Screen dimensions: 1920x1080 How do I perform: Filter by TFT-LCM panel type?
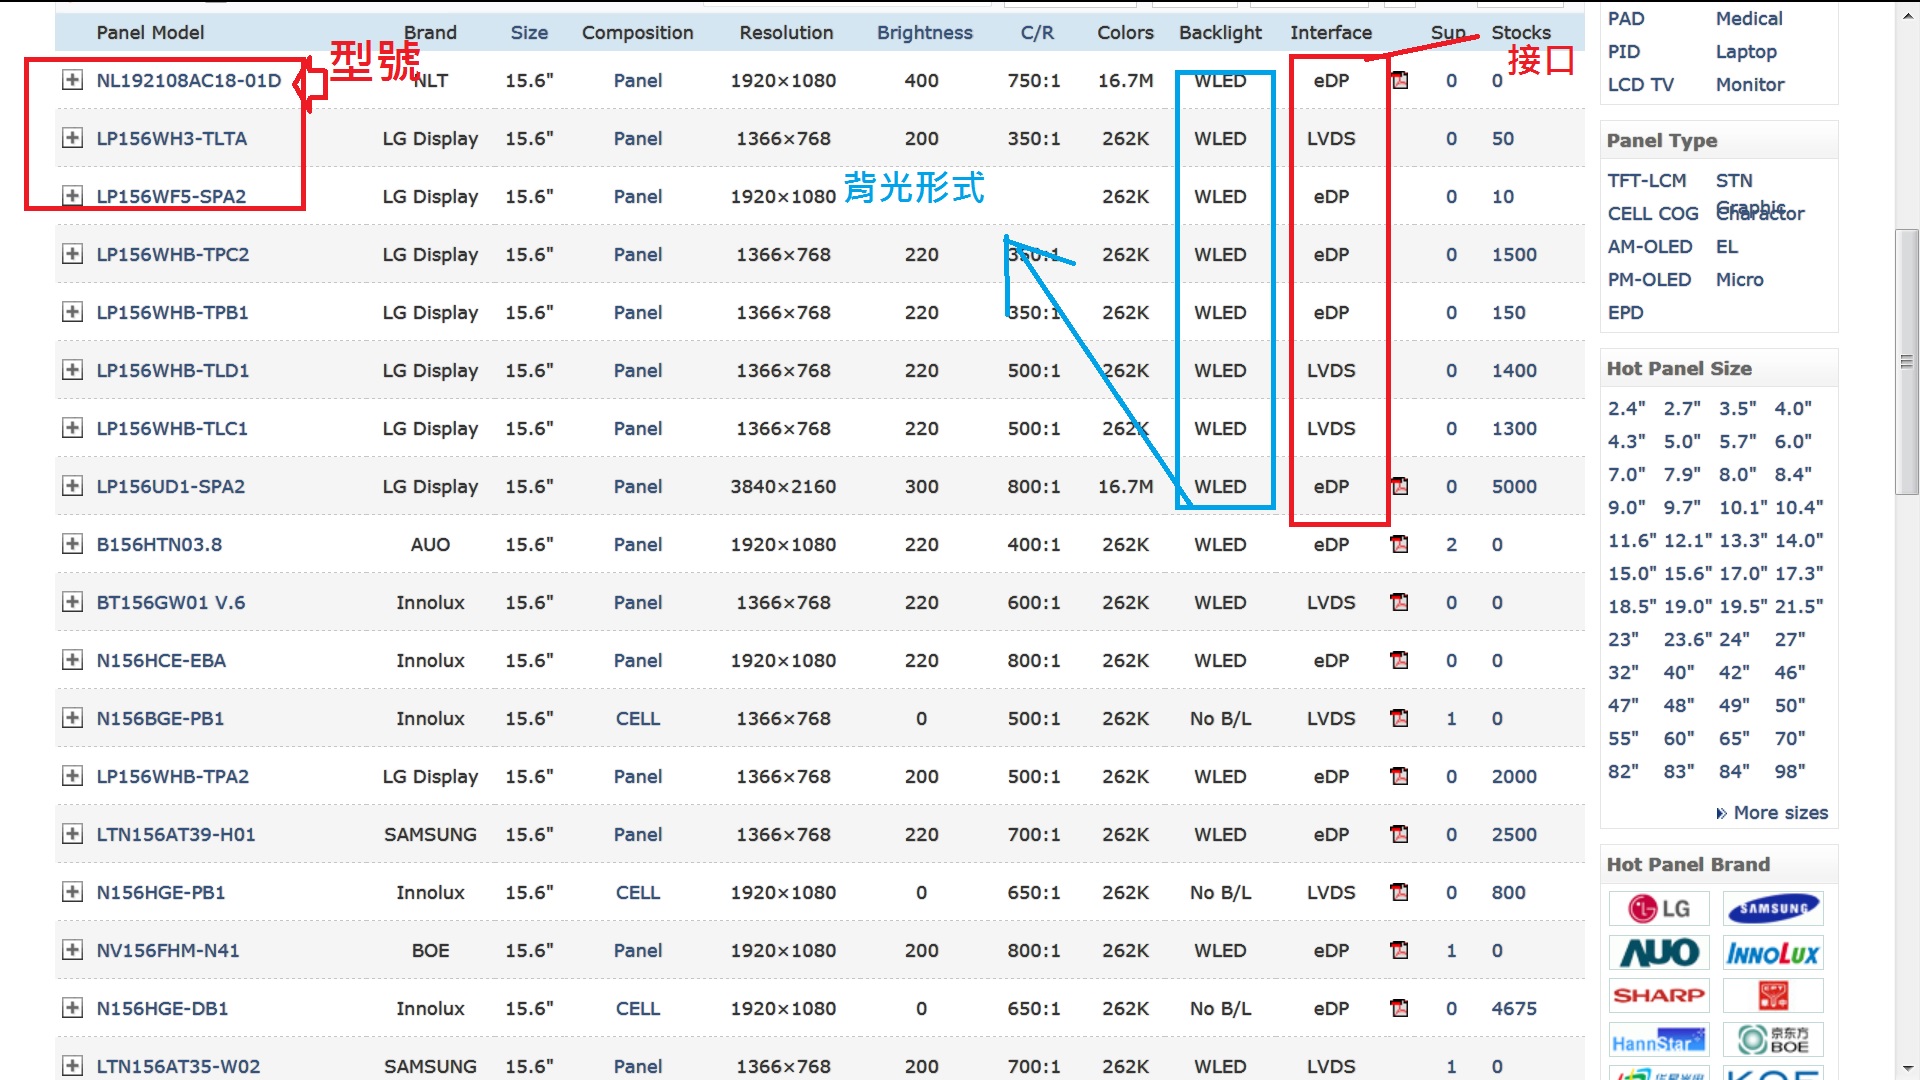1647,181
